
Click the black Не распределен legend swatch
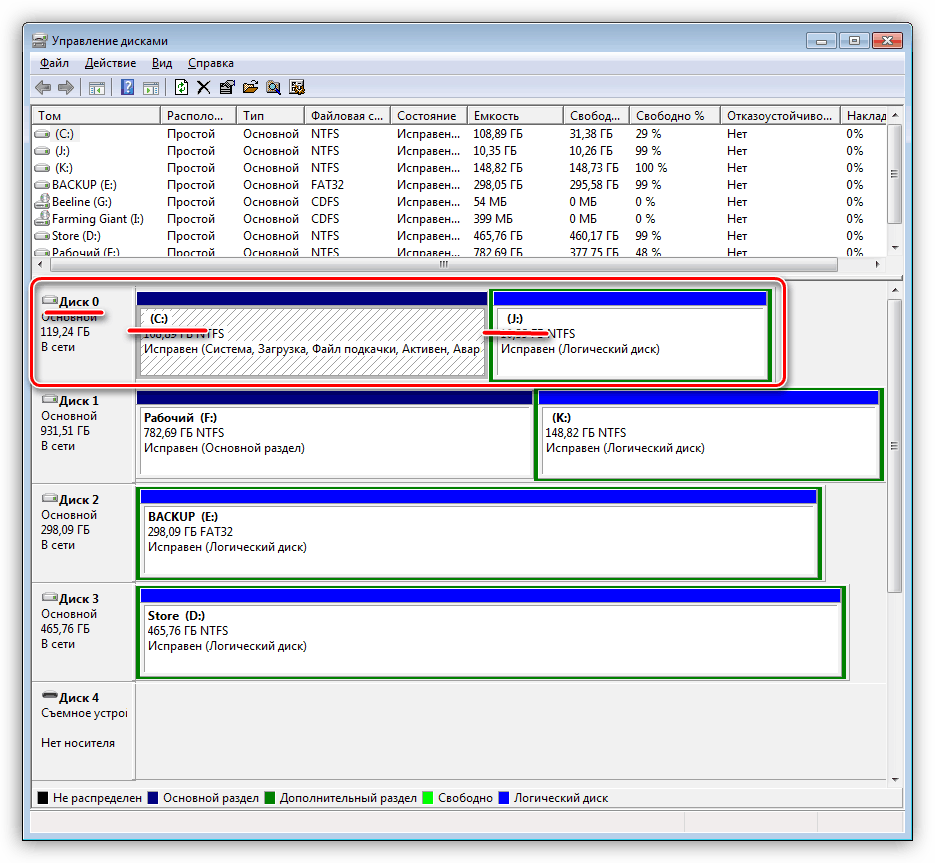point(43,797)
